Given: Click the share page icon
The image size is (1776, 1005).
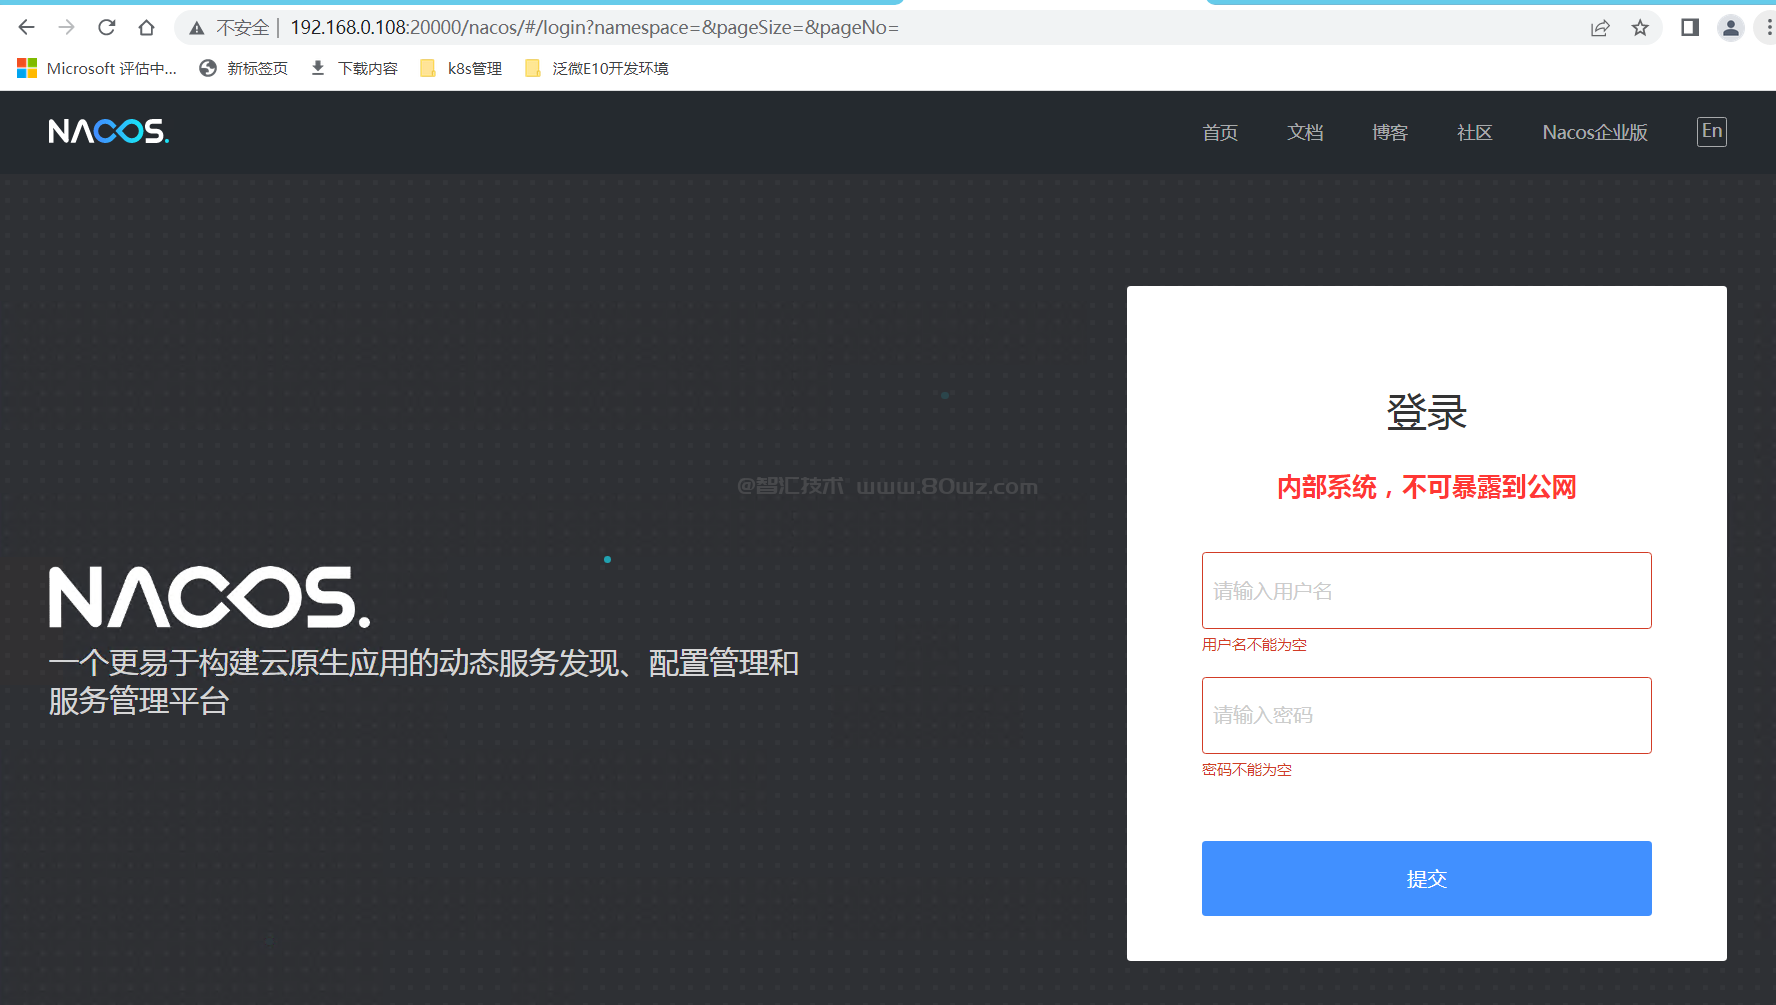Looking at the screenshot, I should coord(1600,28).
